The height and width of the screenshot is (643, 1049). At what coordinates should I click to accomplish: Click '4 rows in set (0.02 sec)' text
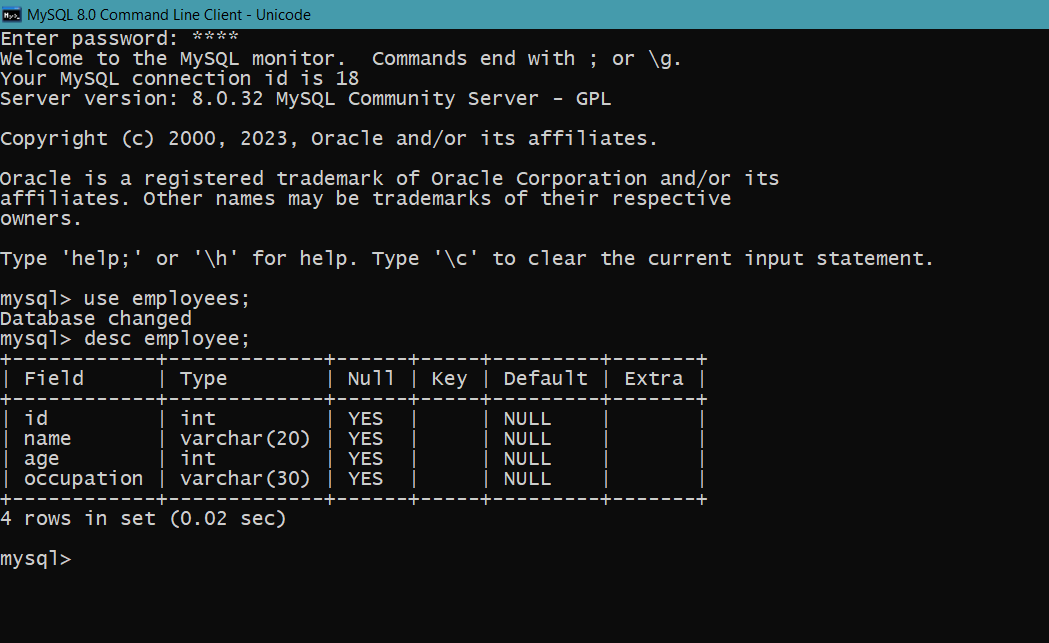click(x=143, y=519)
